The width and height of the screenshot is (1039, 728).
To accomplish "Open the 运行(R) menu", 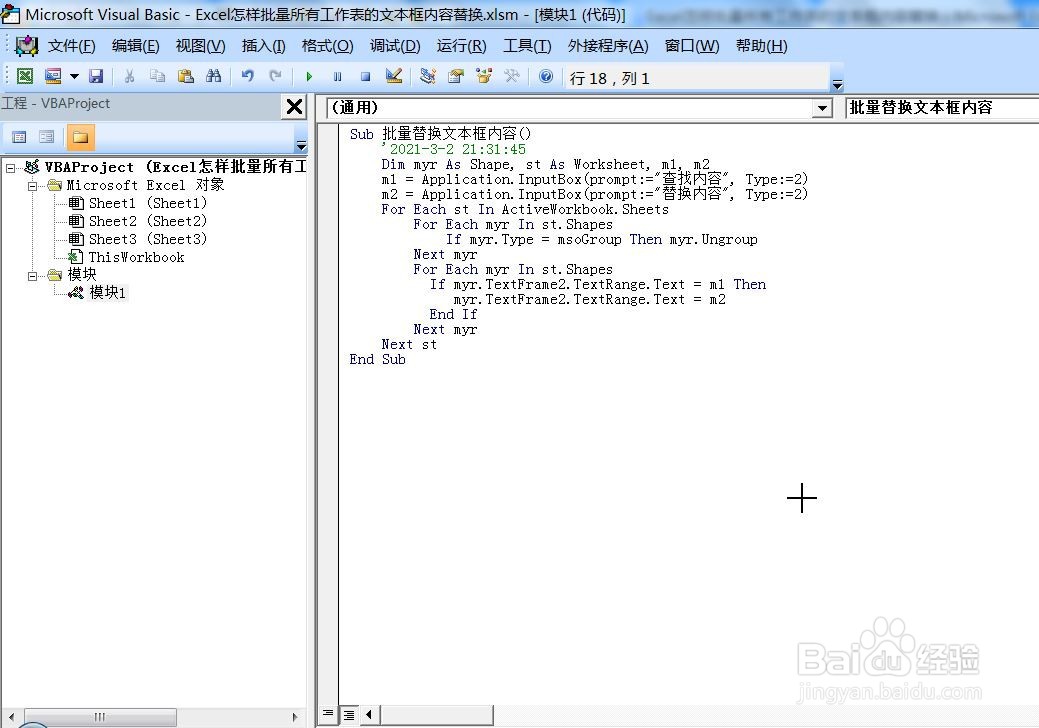I will 461,46.
